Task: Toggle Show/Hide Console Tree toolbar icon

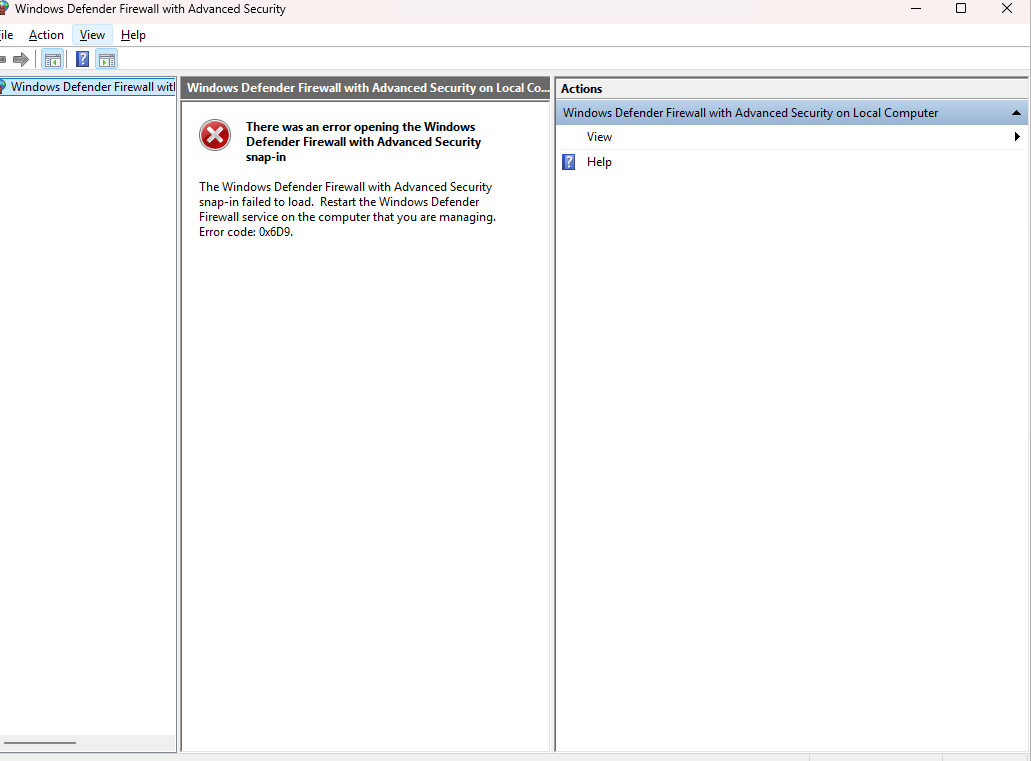Action: point(53,60)
